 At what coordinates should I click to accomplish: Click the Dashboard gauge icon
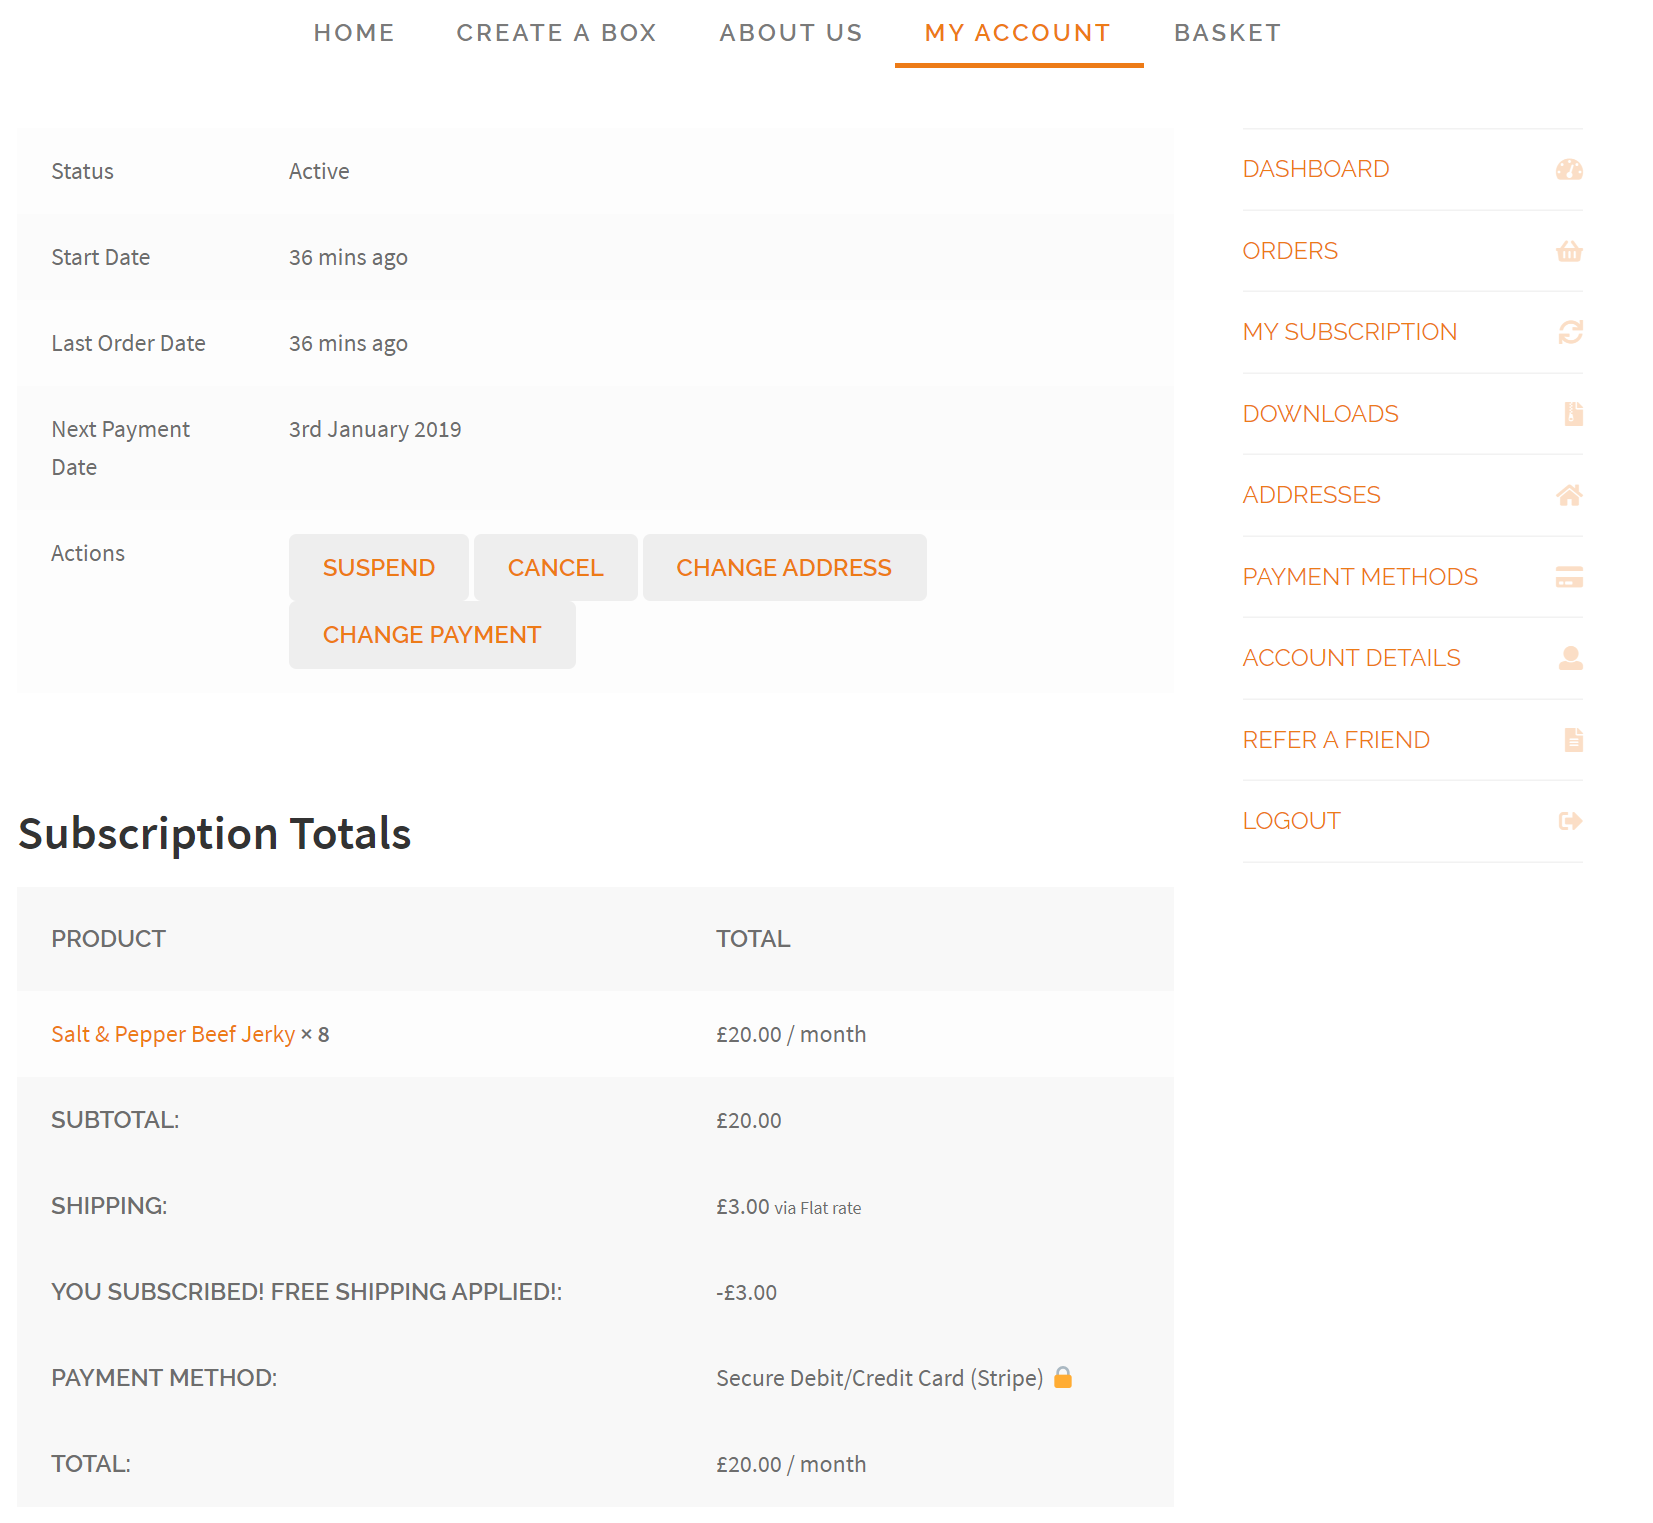1569,170
